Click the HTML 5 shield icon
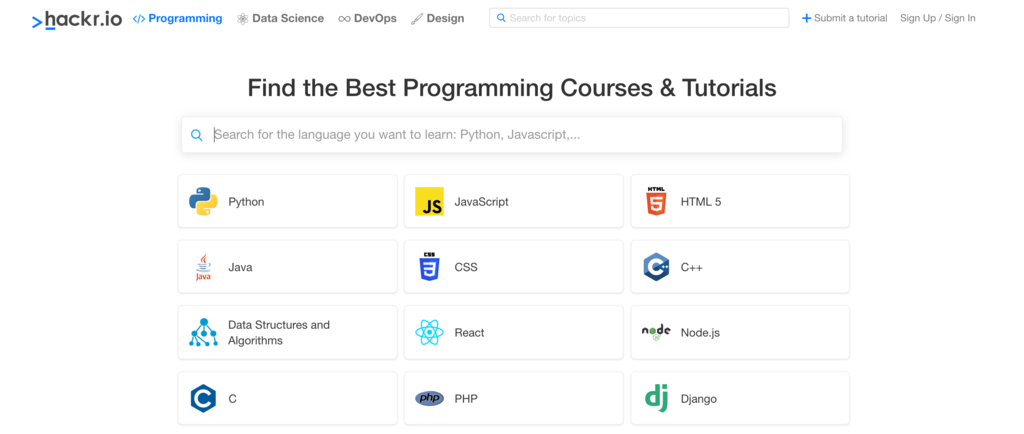Viewport: 1024px width, 434px height. point(656,201)
